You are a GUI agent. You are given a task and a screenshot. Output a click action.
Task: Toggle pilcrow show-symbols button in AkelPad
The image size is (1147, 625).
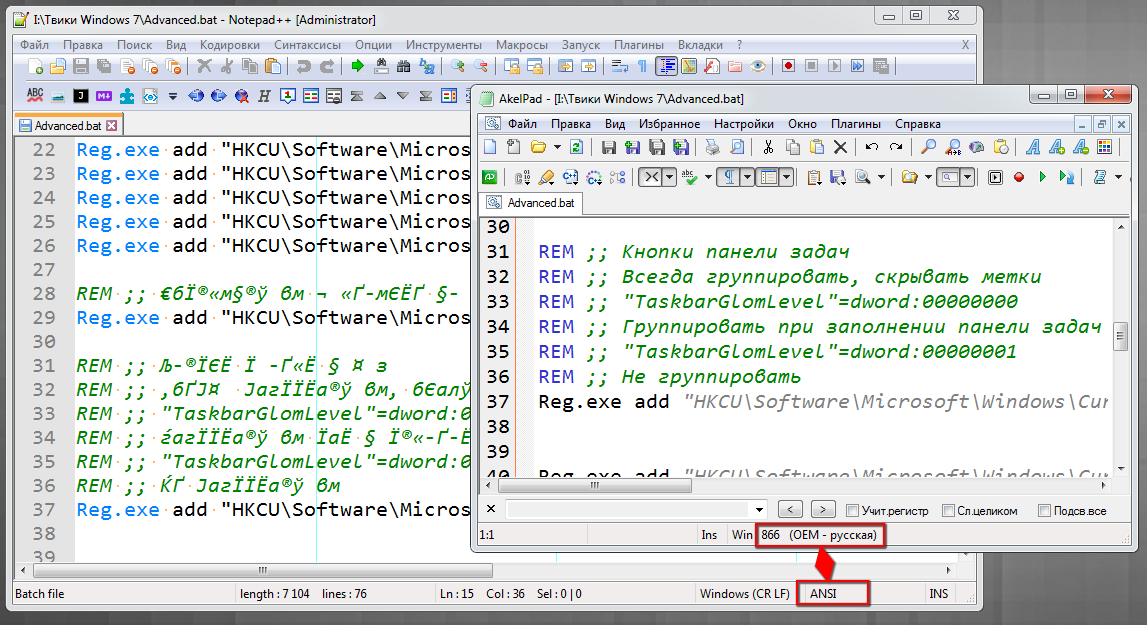click(729, 177)
